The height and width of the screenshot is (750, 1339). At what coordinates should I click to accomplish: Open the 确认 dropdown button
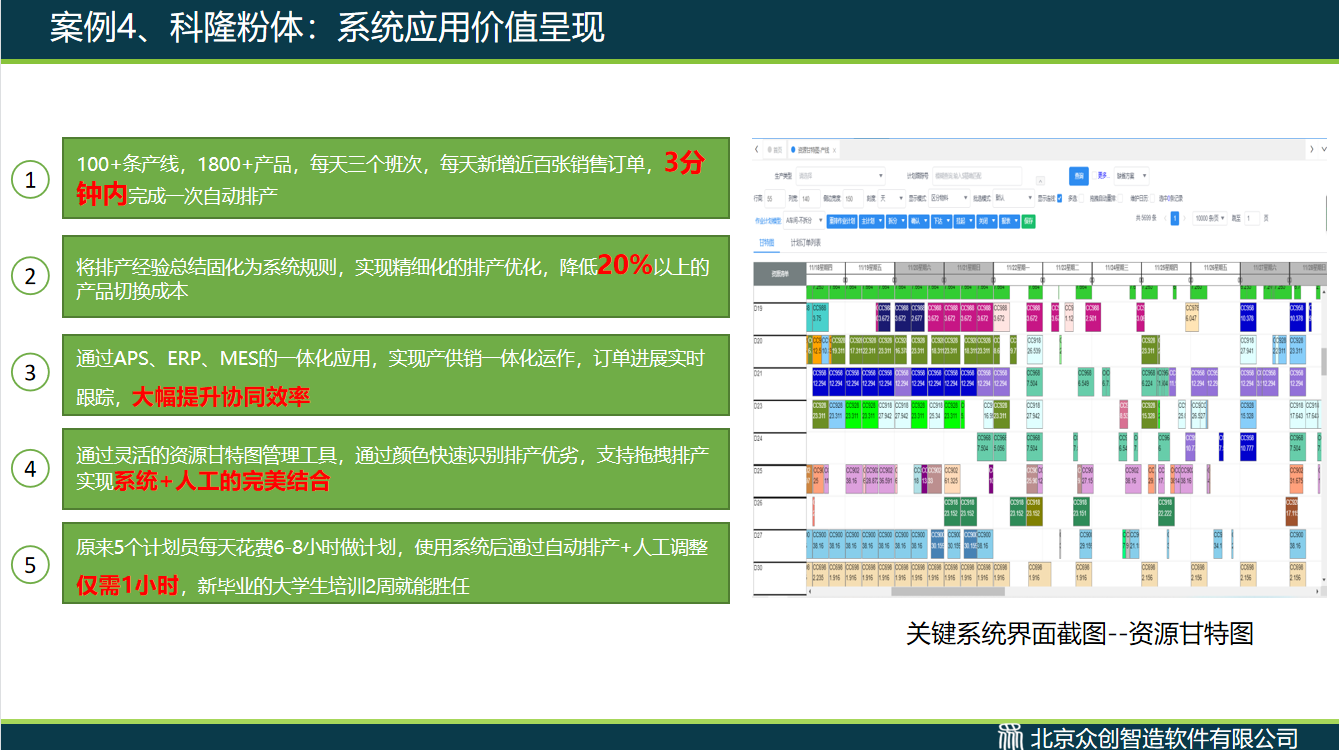point(919,221)
